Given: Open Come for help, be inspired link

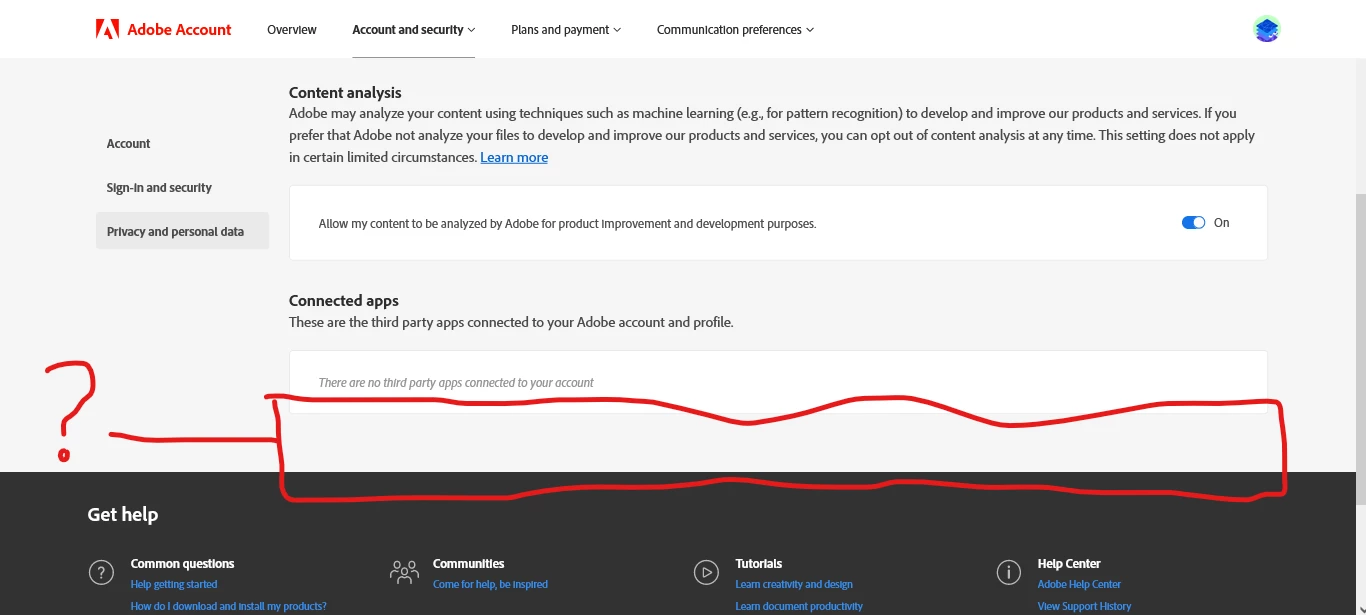Looking at the screenshot, I should click(x=490, y=584).
